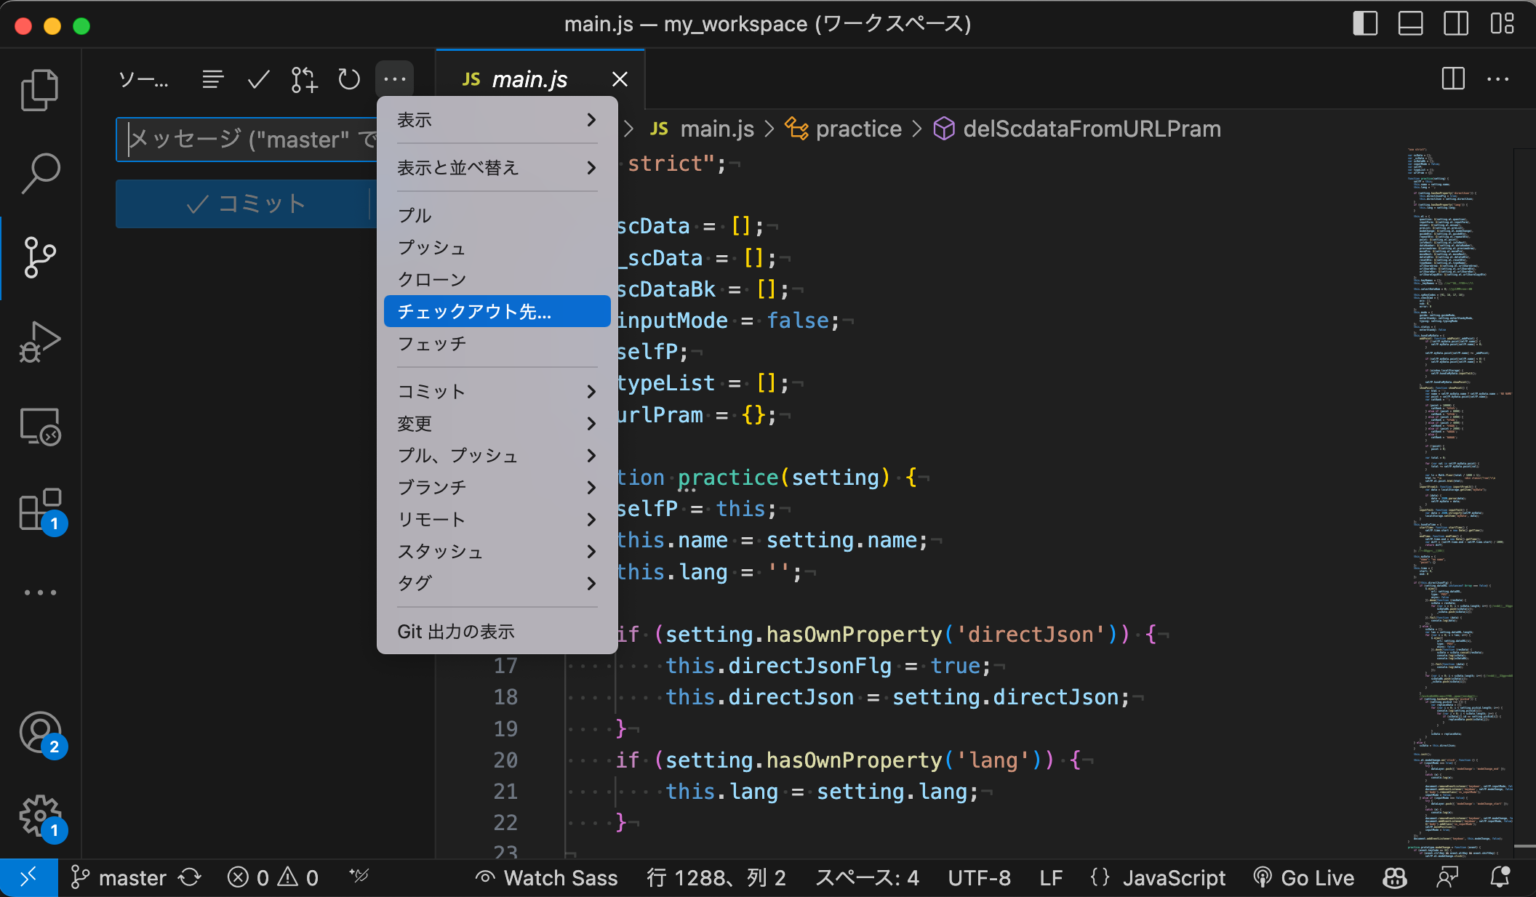Open the 表示と並べ替え submenu

point(497,167)
